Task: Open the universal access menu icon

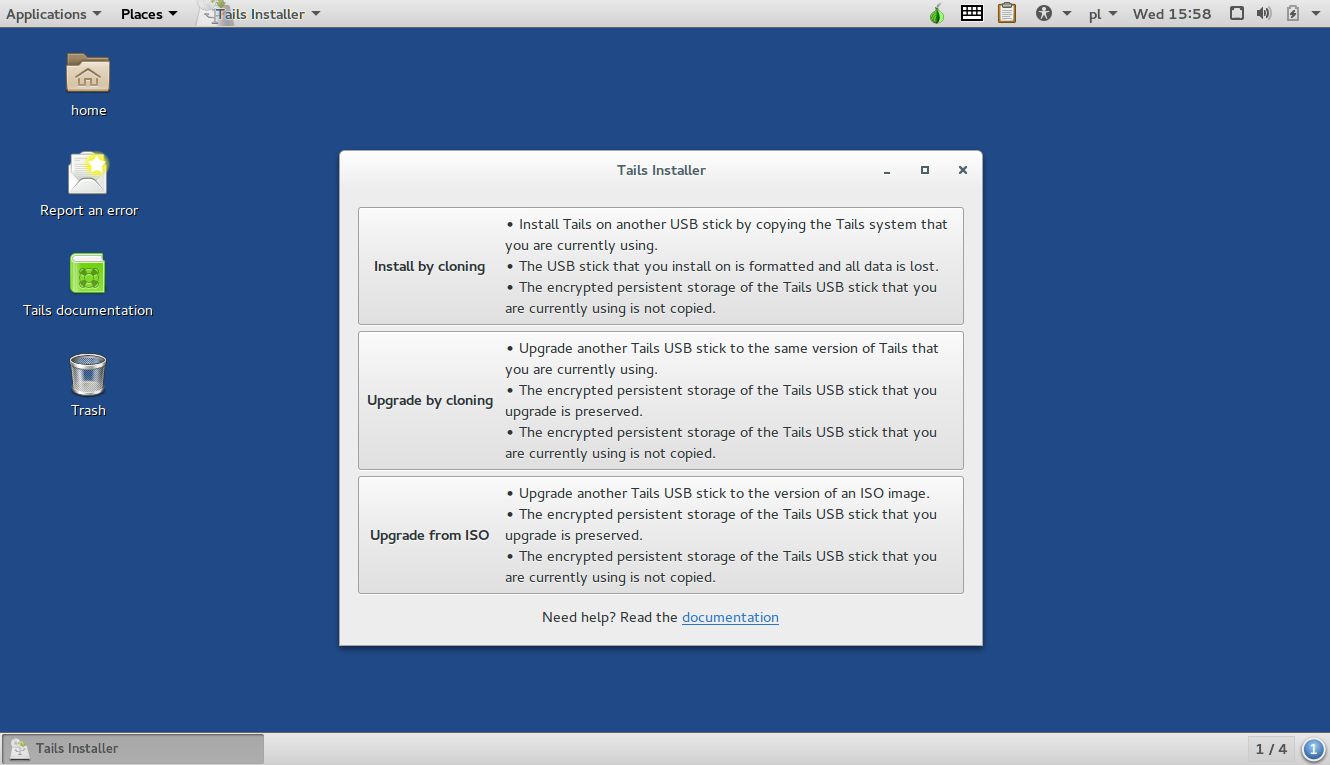Action: pos(1044,14)
